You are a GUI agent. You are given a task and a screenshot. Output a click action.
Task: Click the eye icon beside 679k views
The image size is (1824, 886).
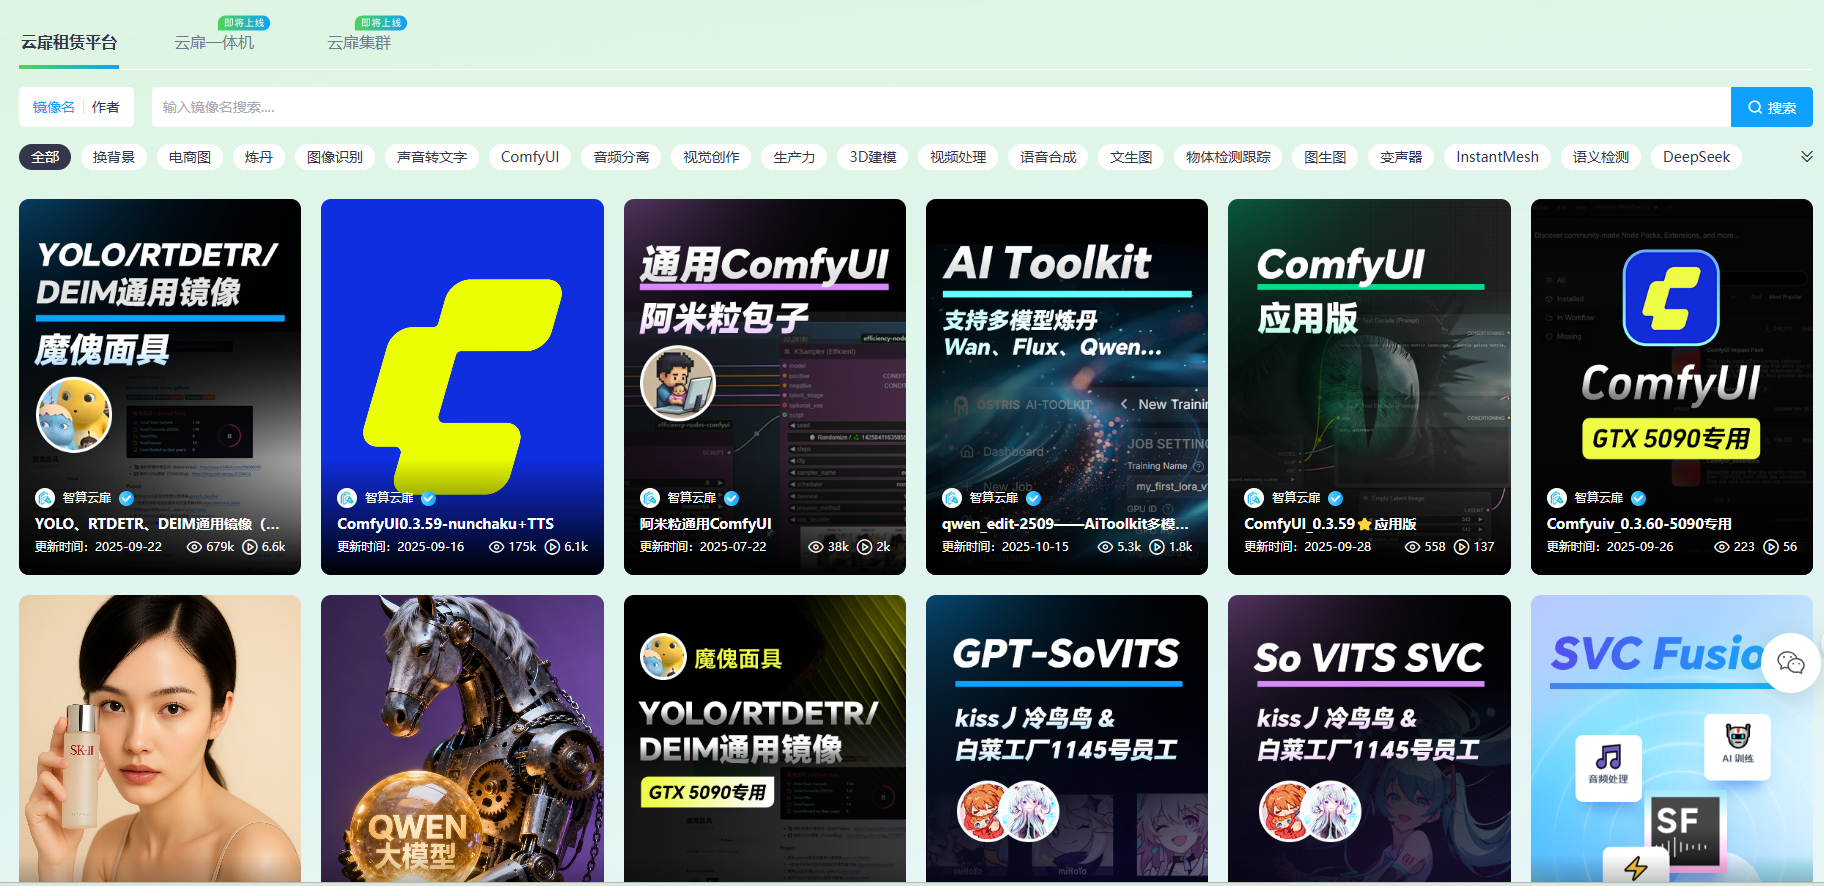(195, 547)
